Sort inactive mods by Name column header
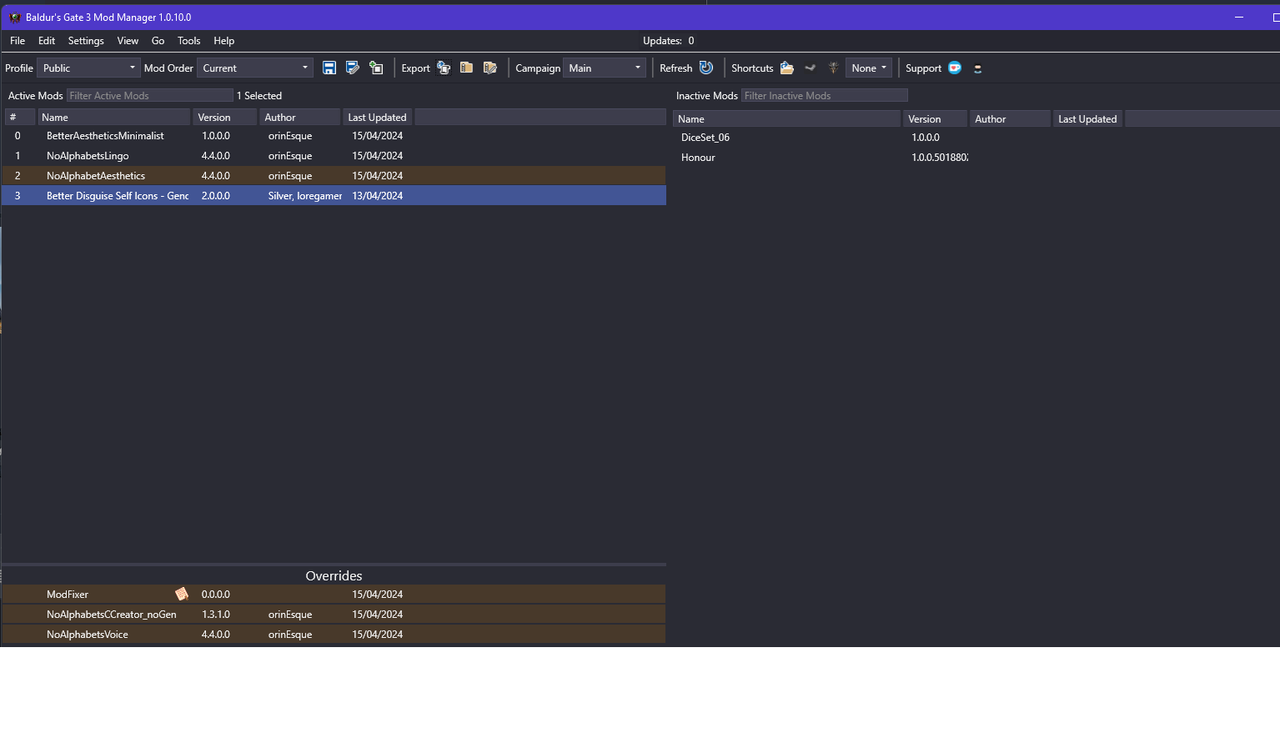Screen dimensions: 1280x738 (787, 118)
